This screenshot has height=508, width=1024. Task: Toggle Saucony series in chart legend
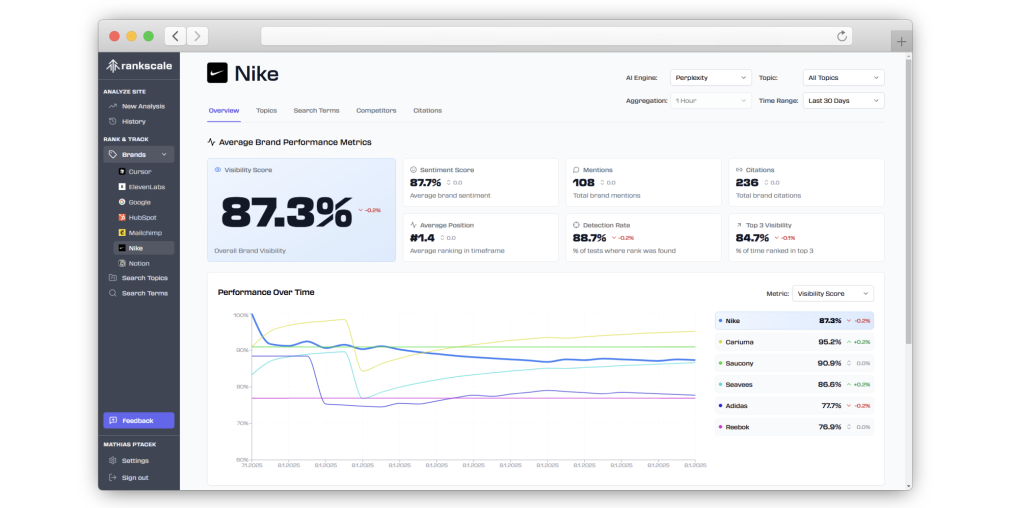(x=794, y=363)
